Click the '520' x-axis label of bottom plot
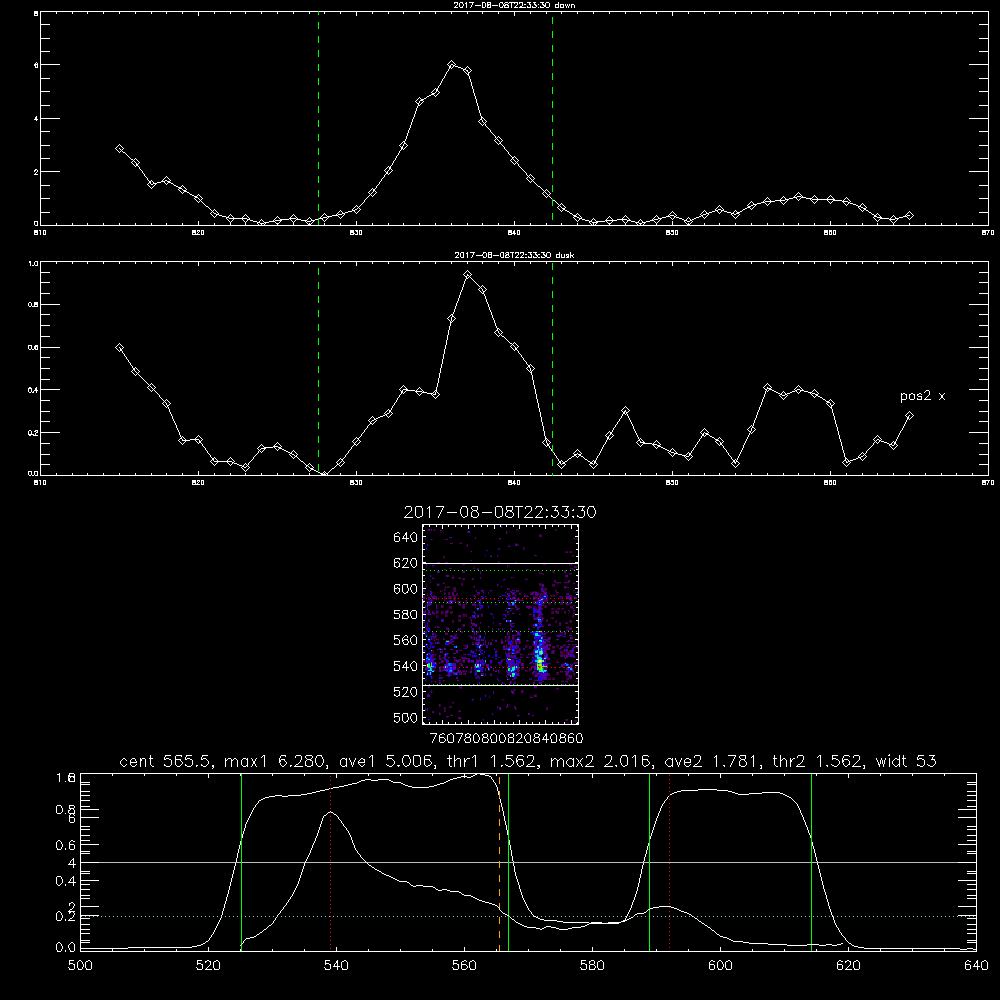Viewport: 1000px width, 1000px height. pos(208,966)
